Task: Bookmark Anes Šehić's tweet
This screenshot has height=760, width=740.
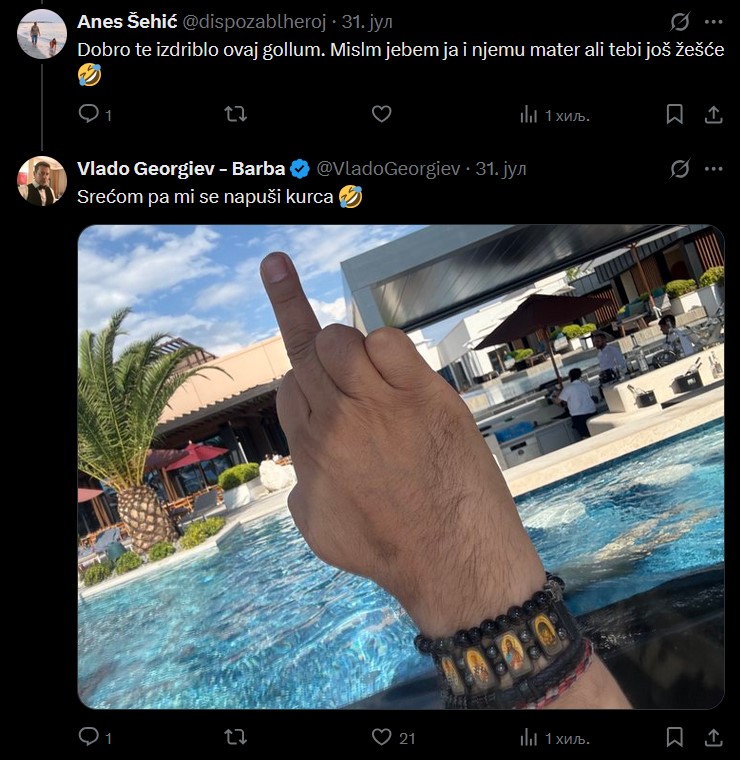Action: pos(675,114)
